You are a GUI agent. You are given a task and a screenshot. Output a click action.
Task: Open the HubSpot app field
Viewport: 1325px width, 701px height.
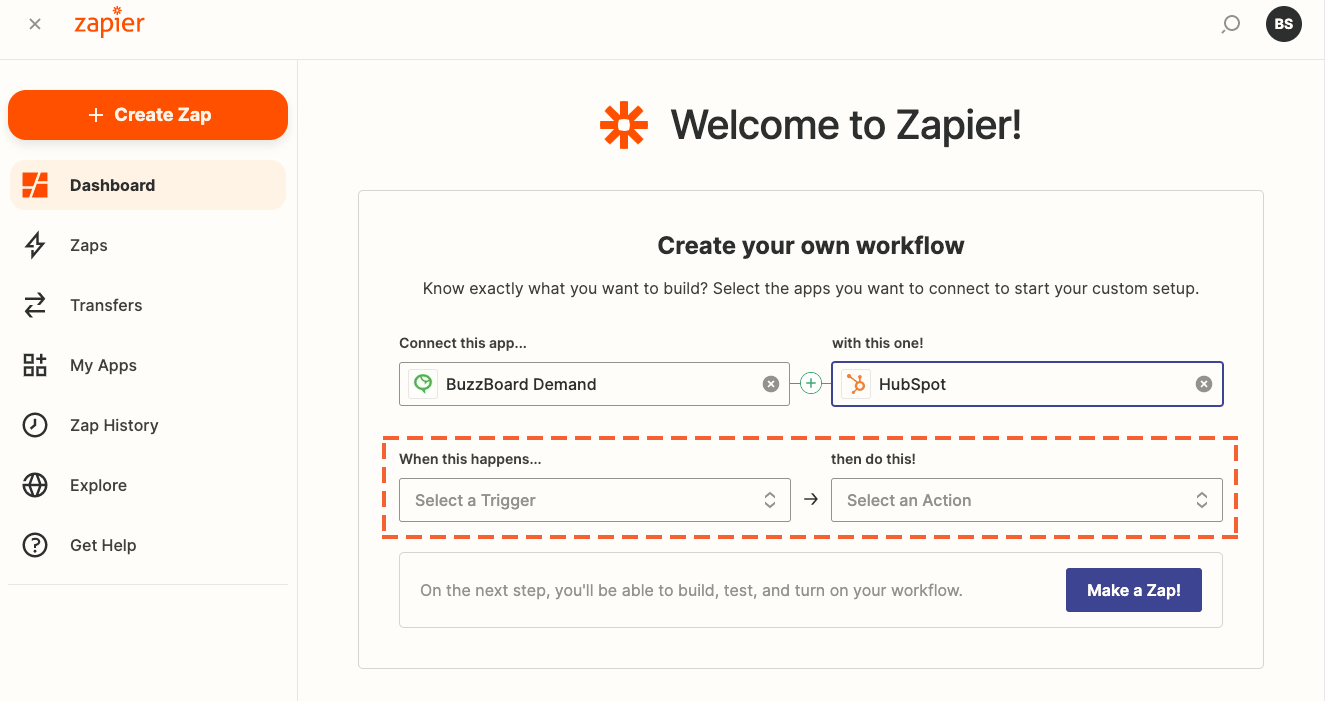1027,384
